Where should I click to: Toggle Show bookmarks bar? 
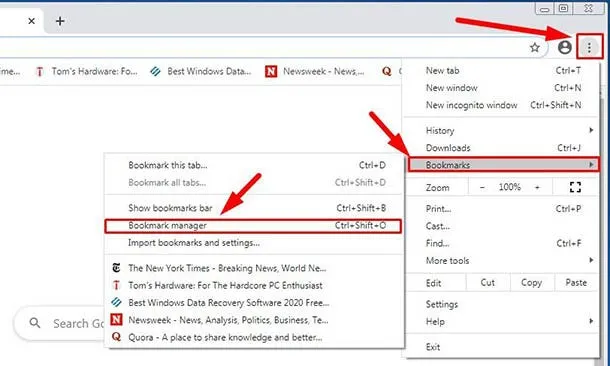point(254,208)
